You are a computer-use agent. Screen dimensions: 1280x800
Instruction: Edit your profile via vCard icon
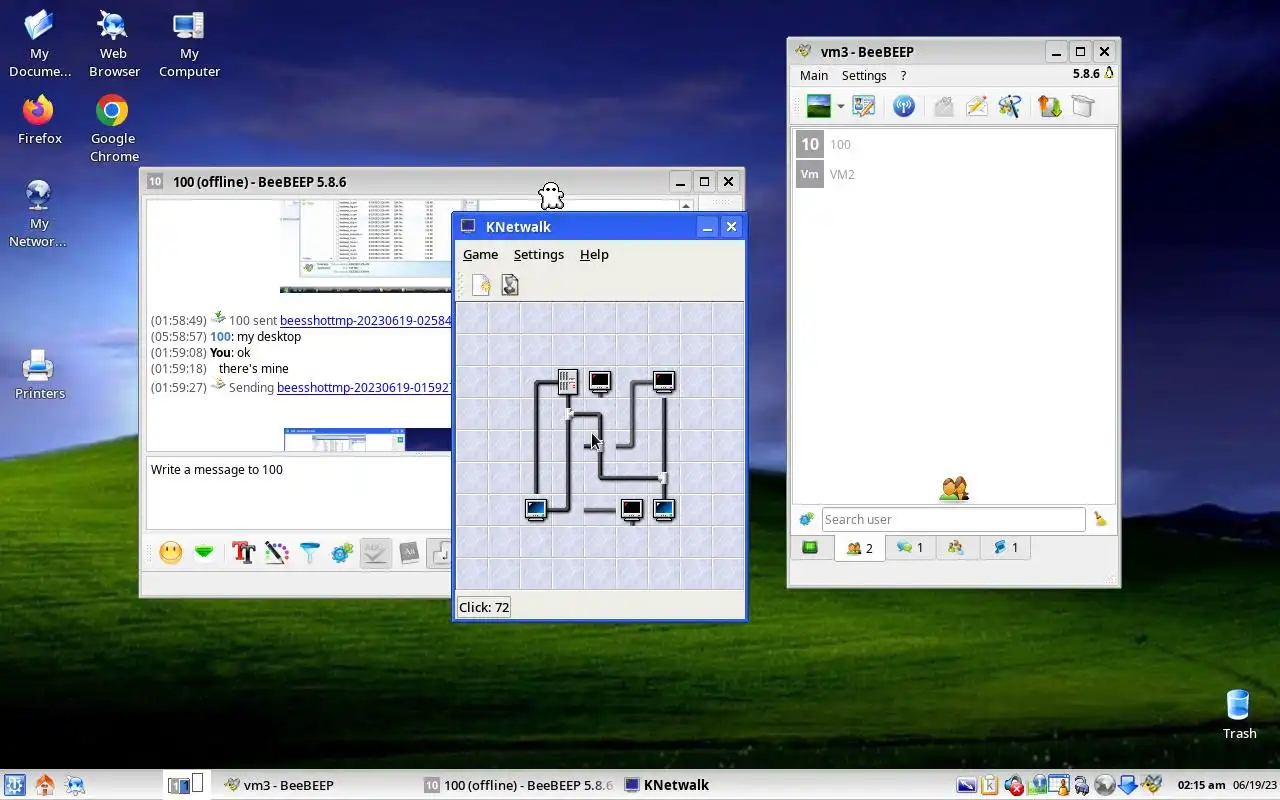click(864, 106)
